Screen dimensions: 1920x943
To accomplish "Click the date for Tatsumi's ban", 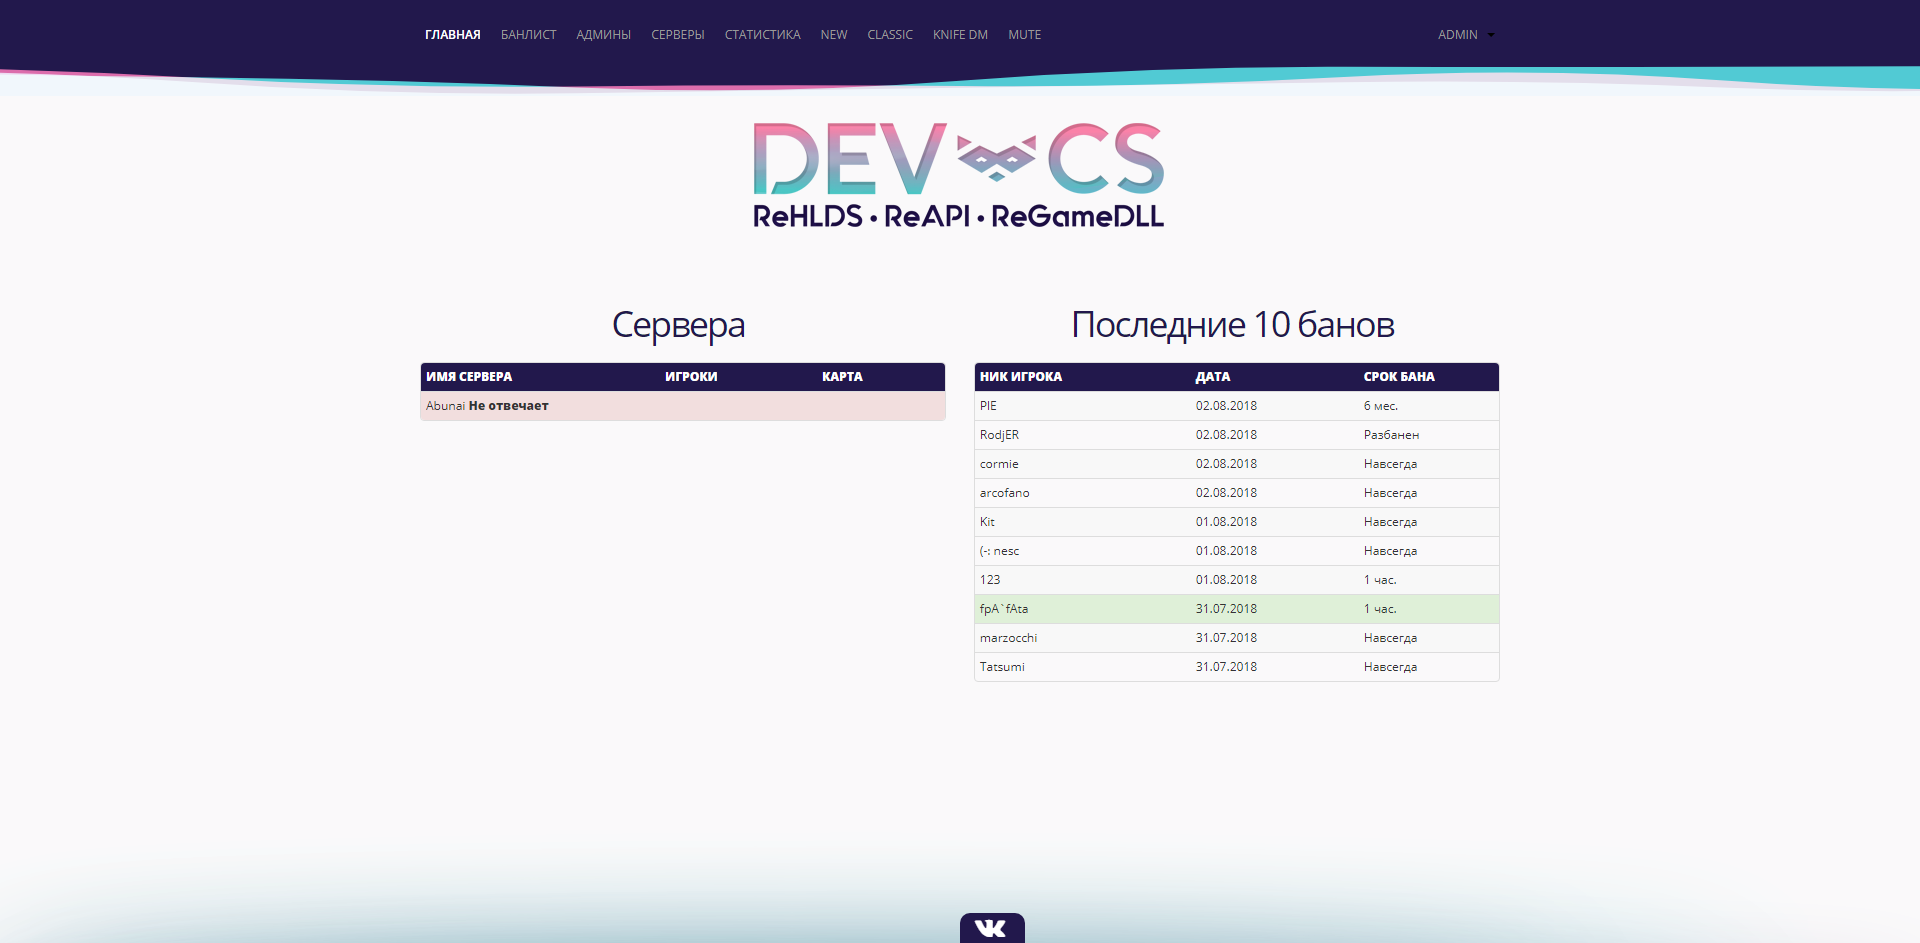I will point(1227,667).
